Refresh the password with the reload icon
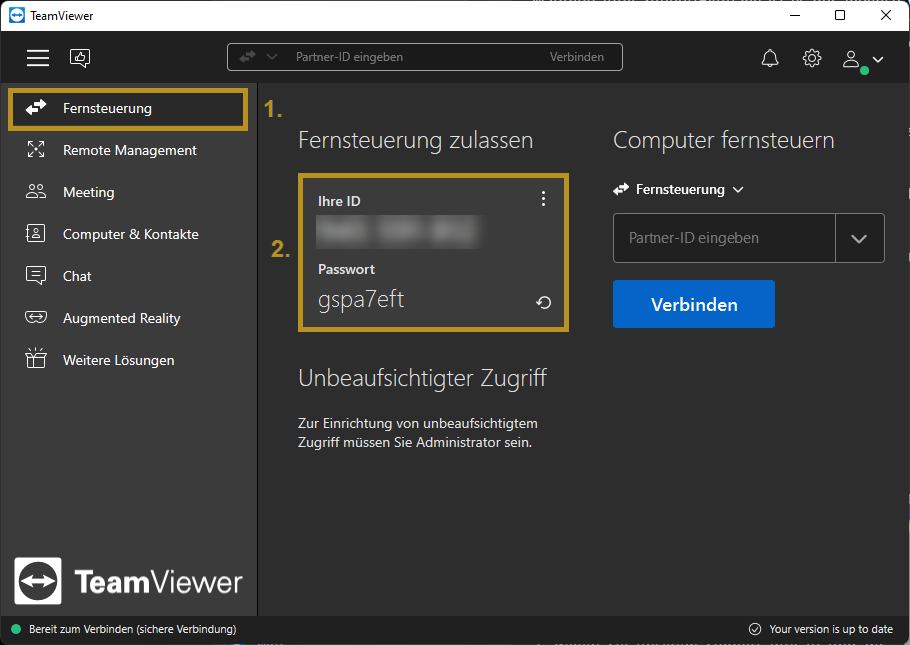Viewport: 910px width, 645px height. tap(543, 302)
